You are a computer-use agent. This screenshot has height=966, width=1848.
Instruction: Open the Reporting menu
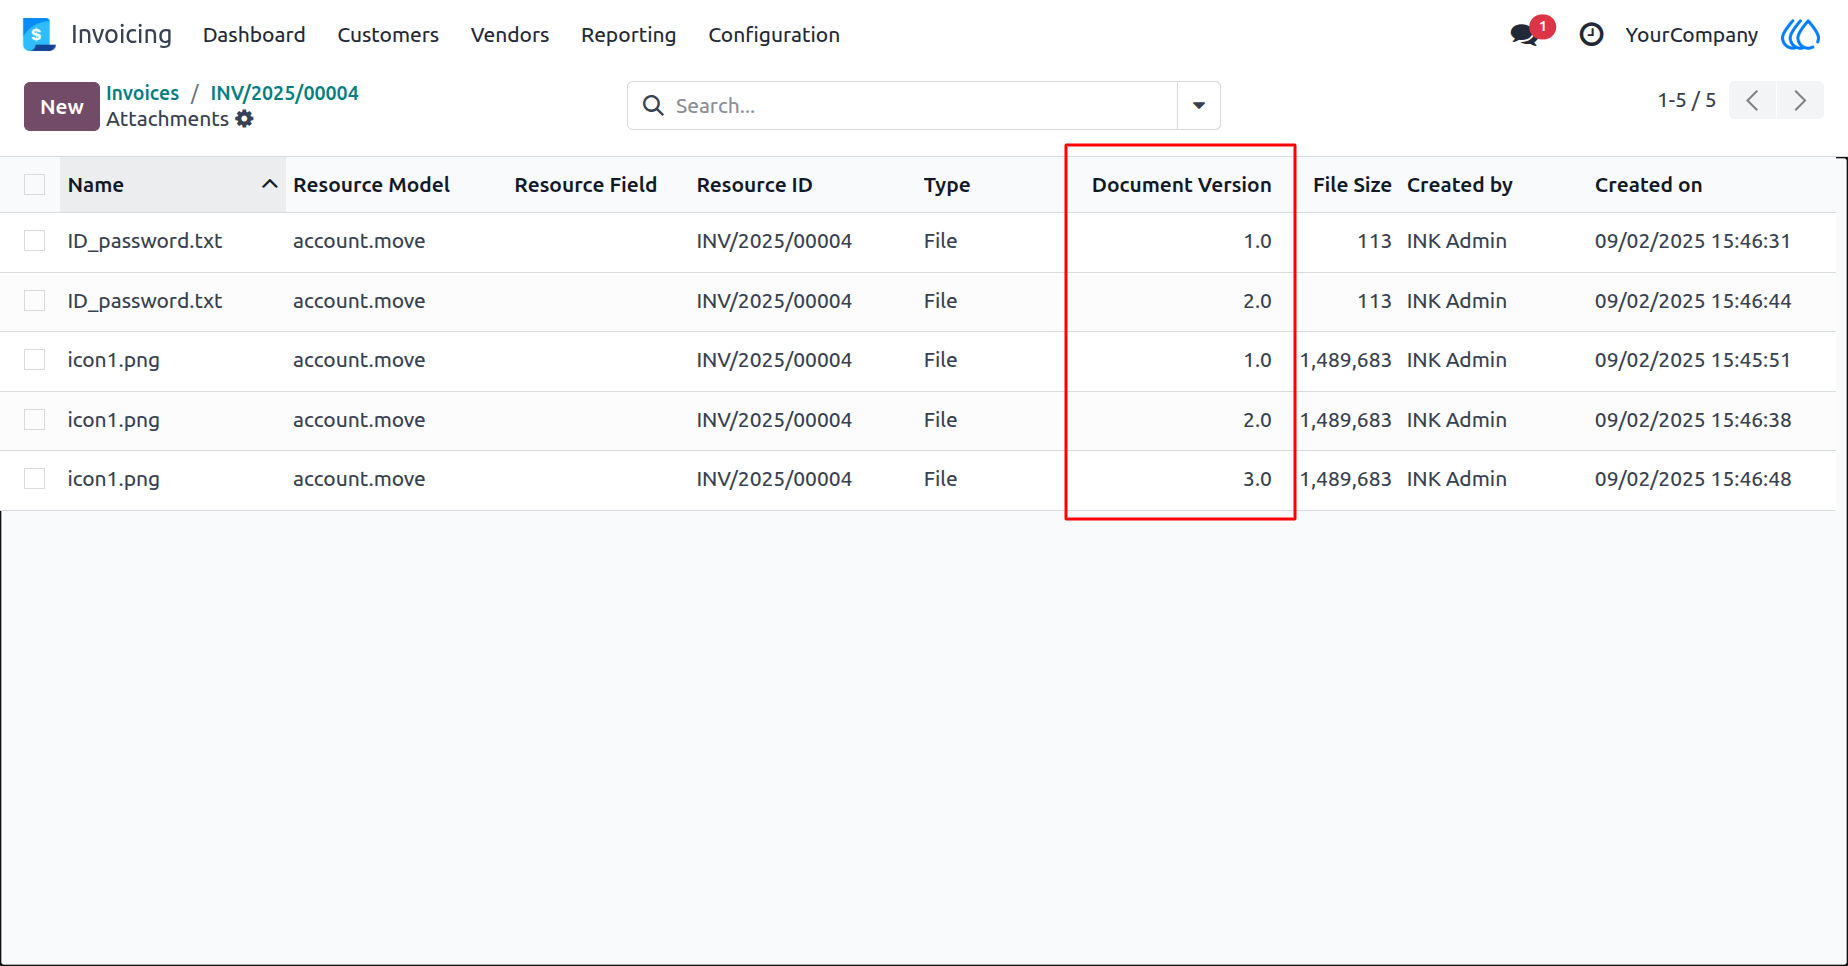click(629, 35)
